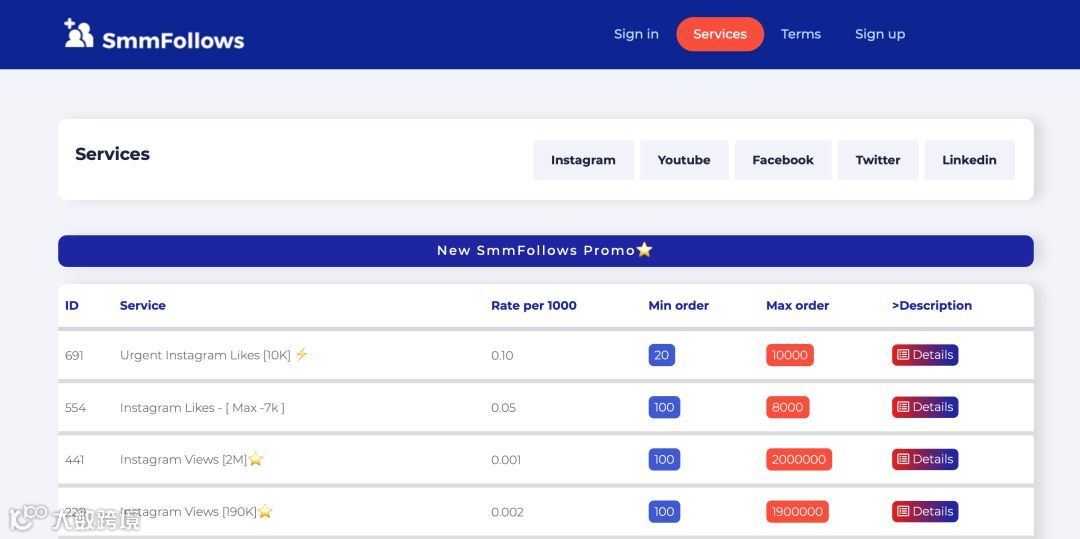Click the Min order column header
1080x539 pixels.
pos(678,306)
